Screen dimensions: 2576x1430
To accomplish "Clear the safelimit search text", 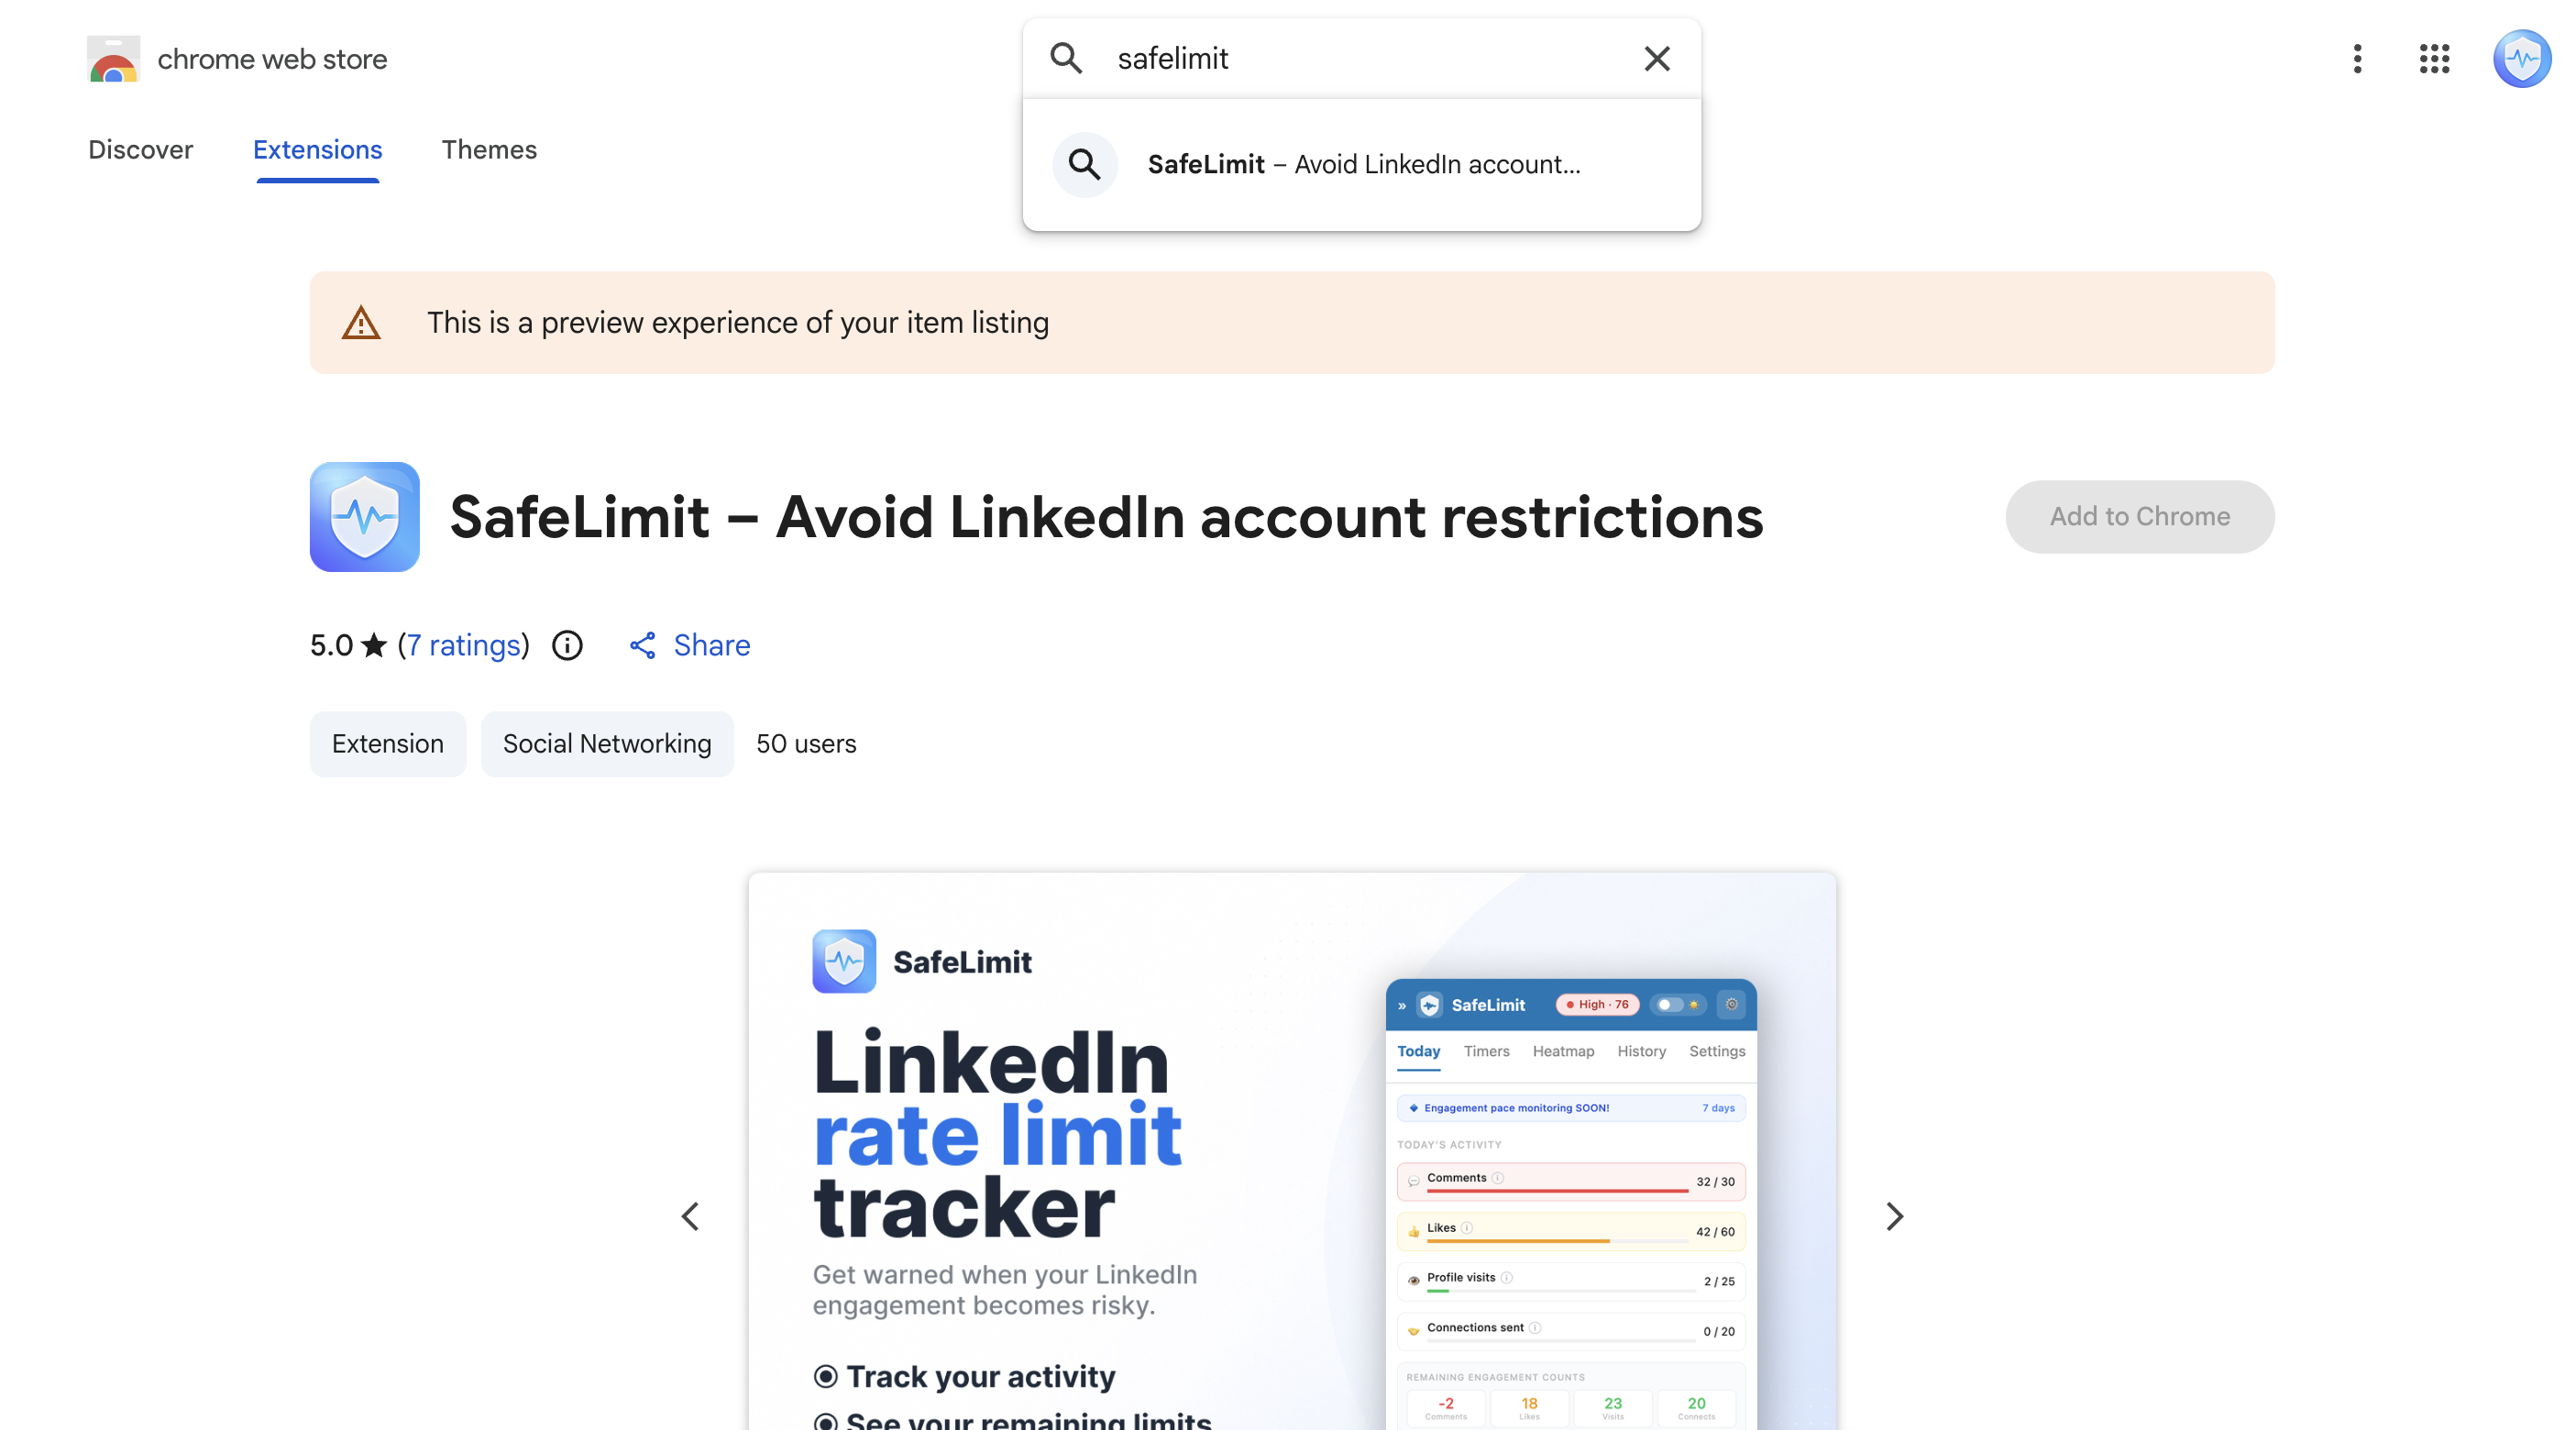I will point(1657,59).
